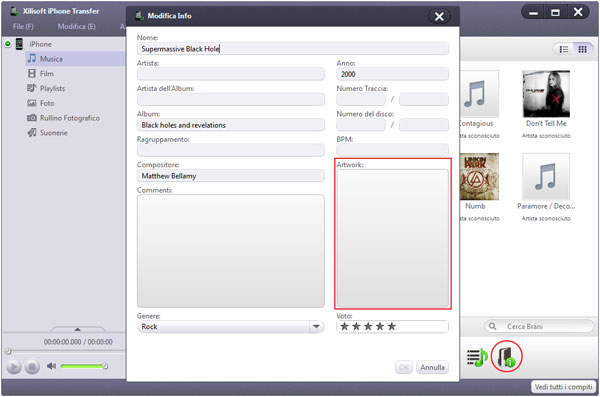Click the Commenti text area
The image size is (600, 397).
point(231,251)
